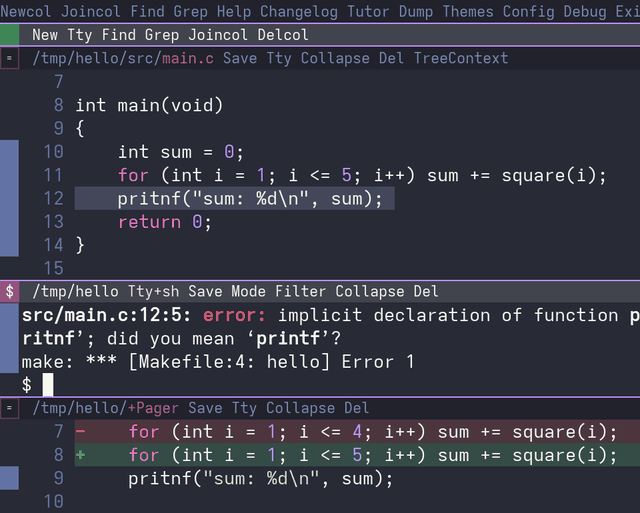Image resolution: width=640 pixels, height=513 pixels.
Task: Collapse the +Pager window
Action: click(300, 408)
